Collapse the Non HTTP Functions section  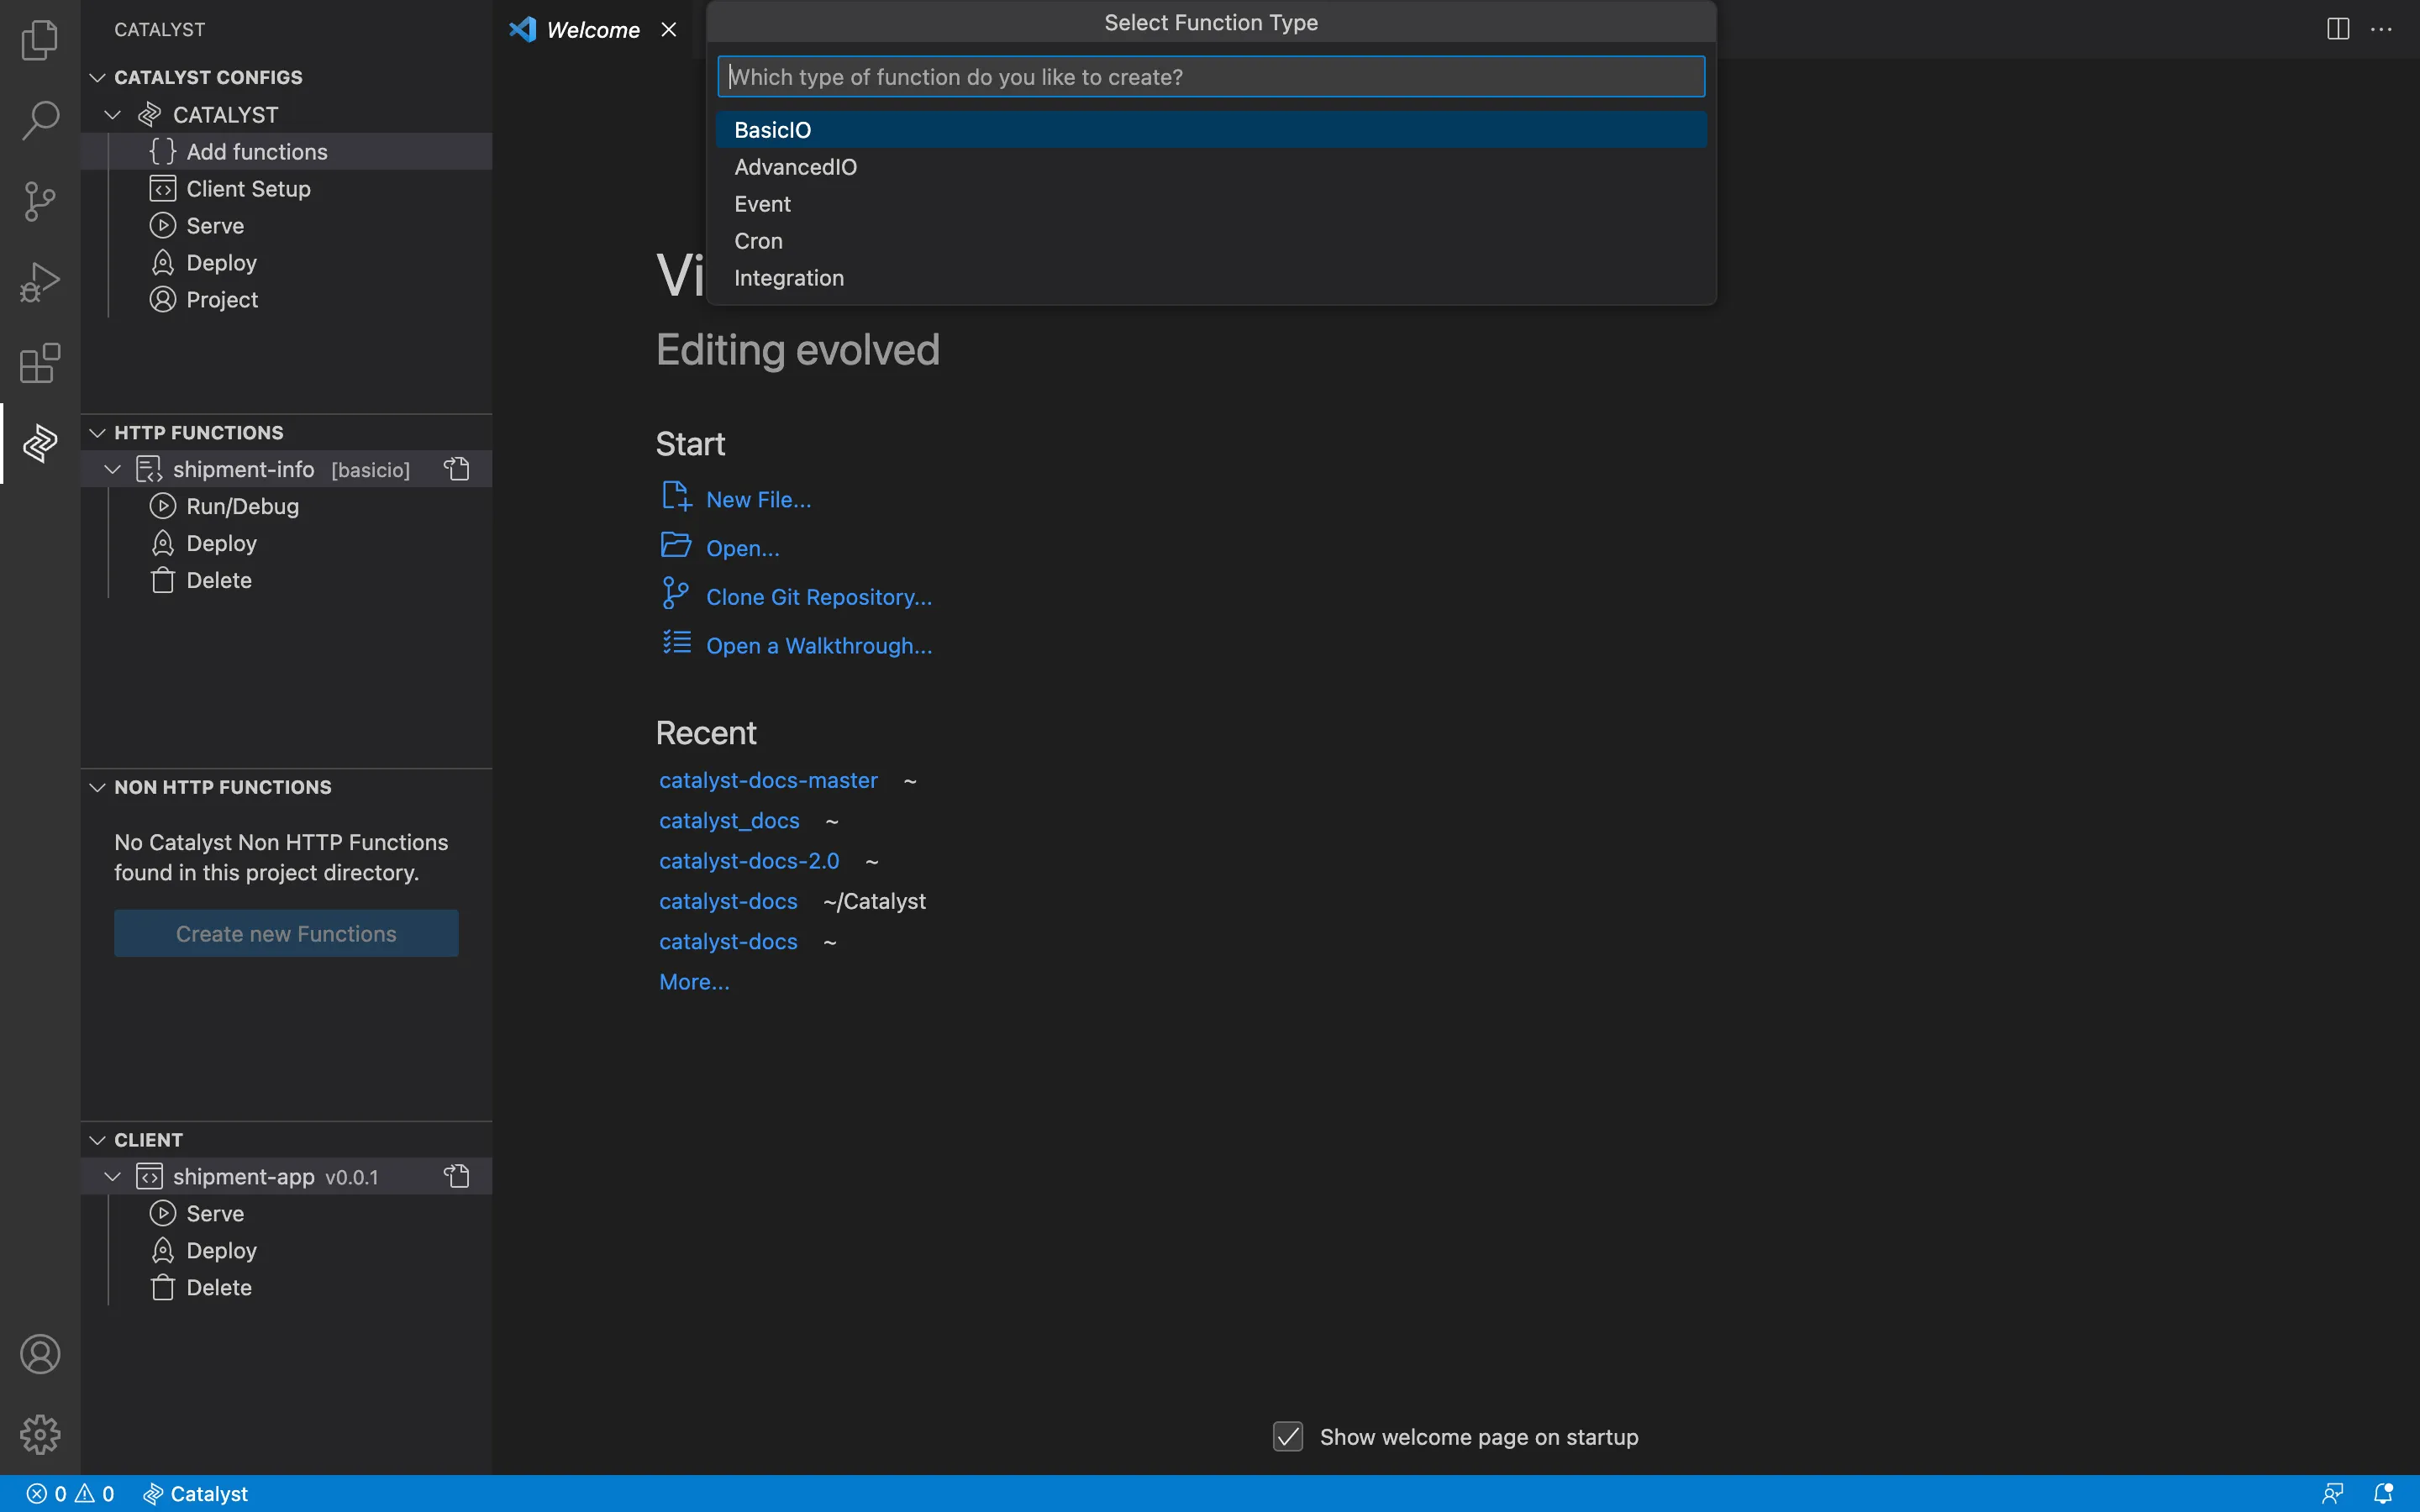[x=97, y=787]
